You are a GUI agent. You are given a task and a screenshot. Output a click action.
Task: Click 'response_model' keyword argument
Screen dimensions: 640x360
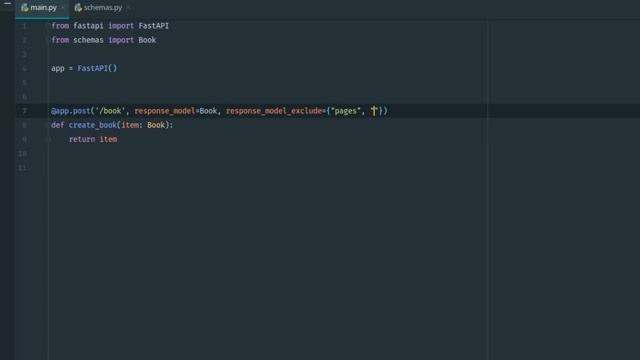165,111
